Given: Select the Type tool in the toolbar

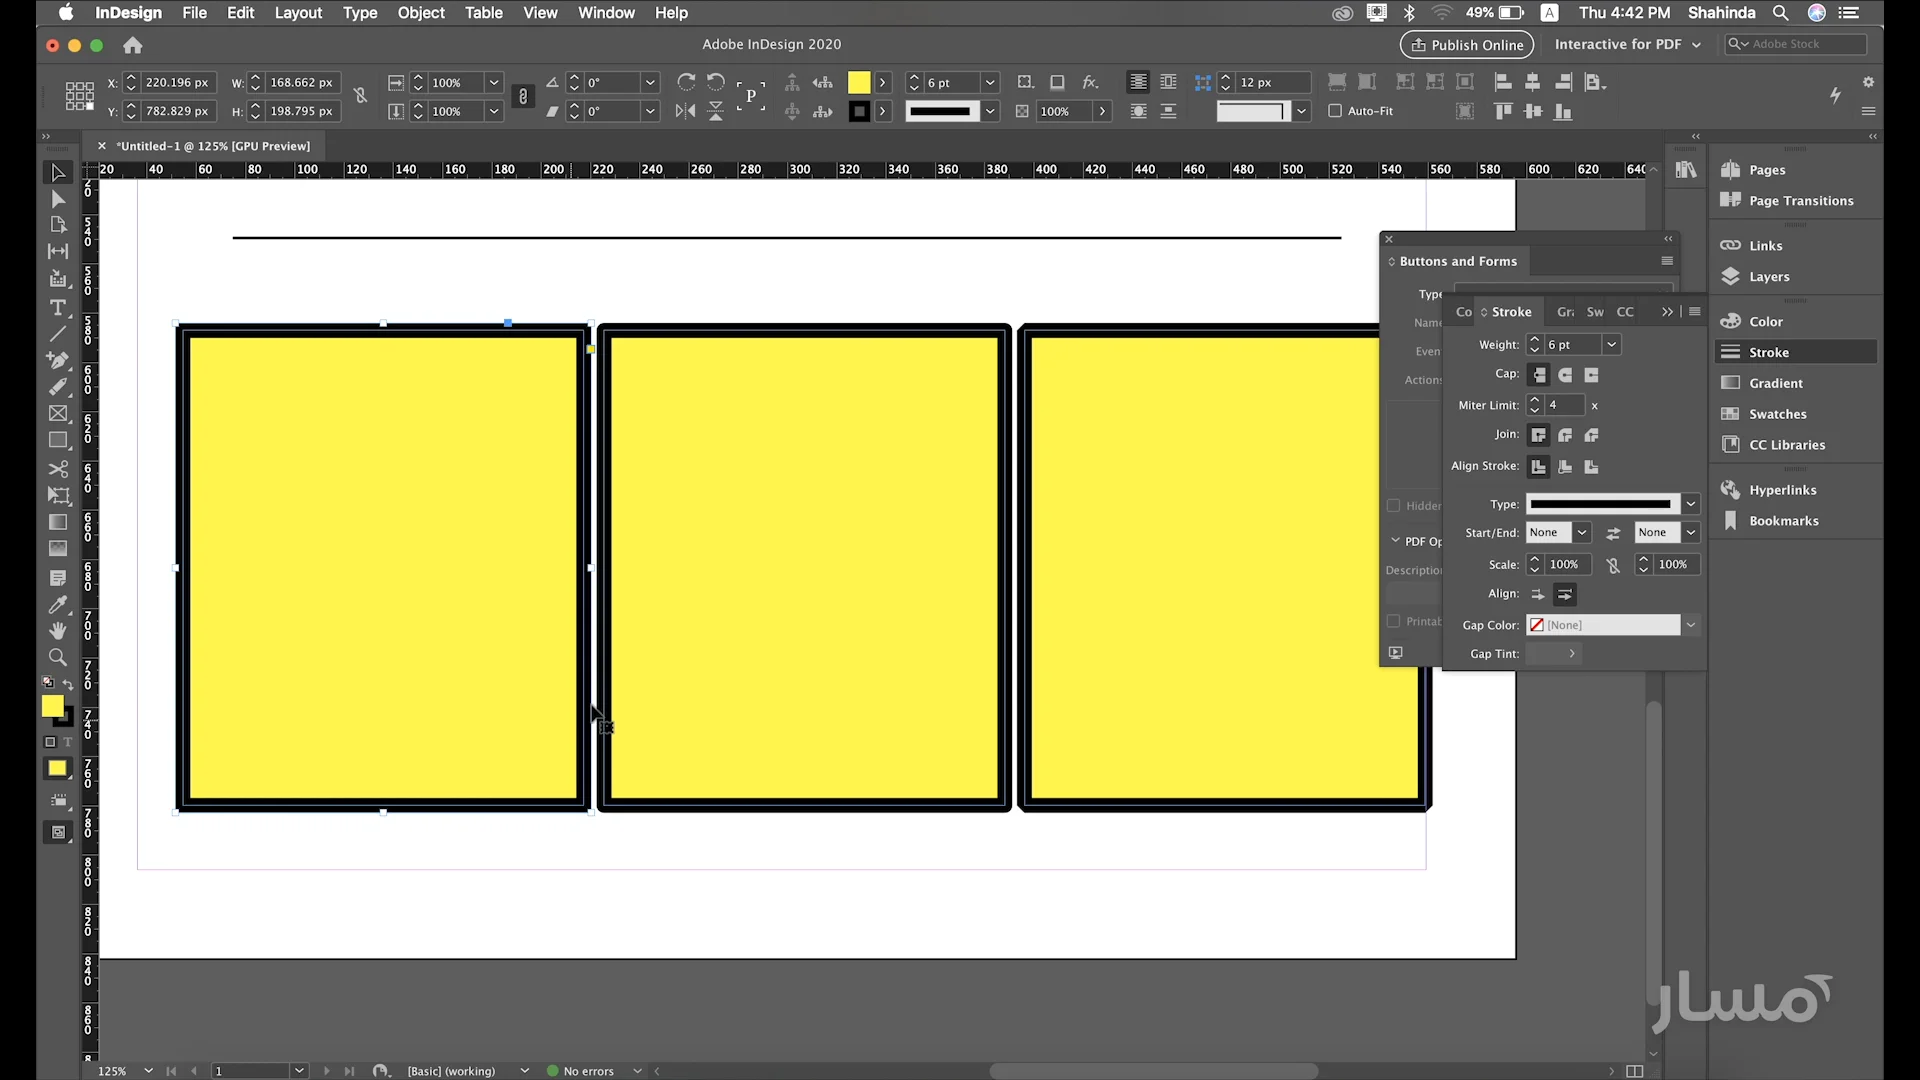Looking at the screenshot, I should coord(57,308).
